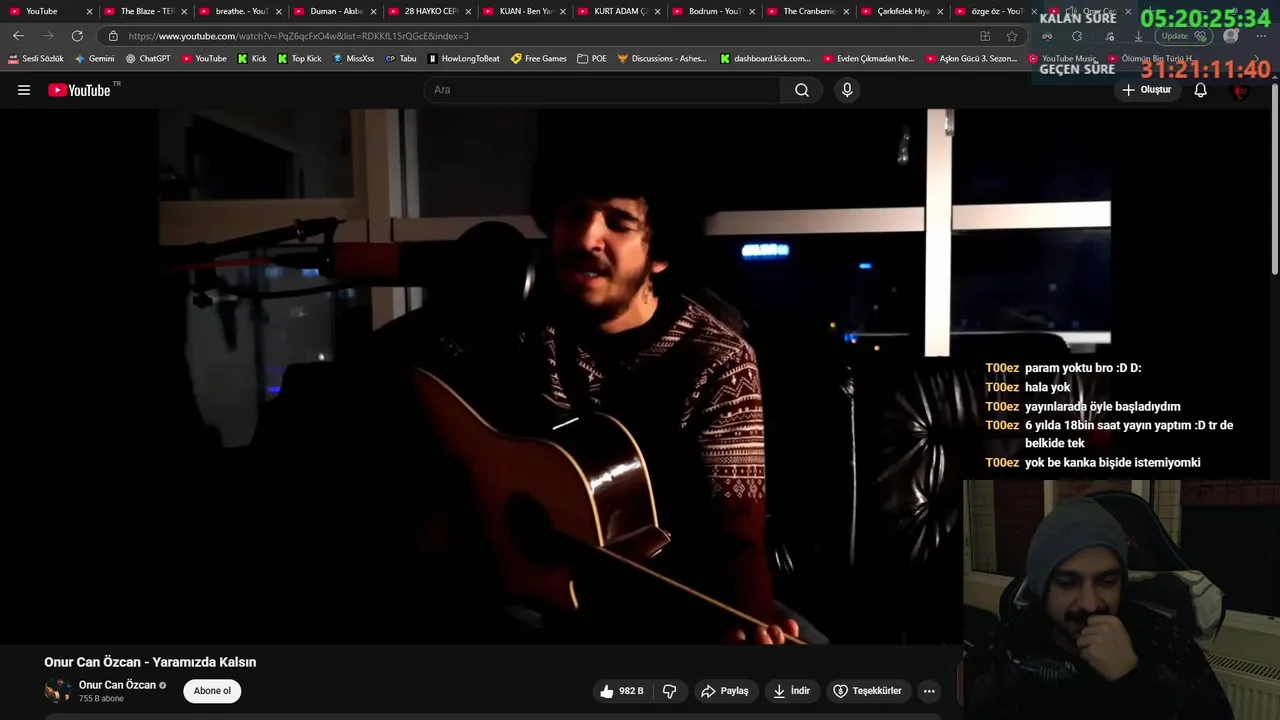The height and width of the screenshot is (720, 1280).
Task: Open dashboard.kick.com bookmark
Action: (766, 59)
